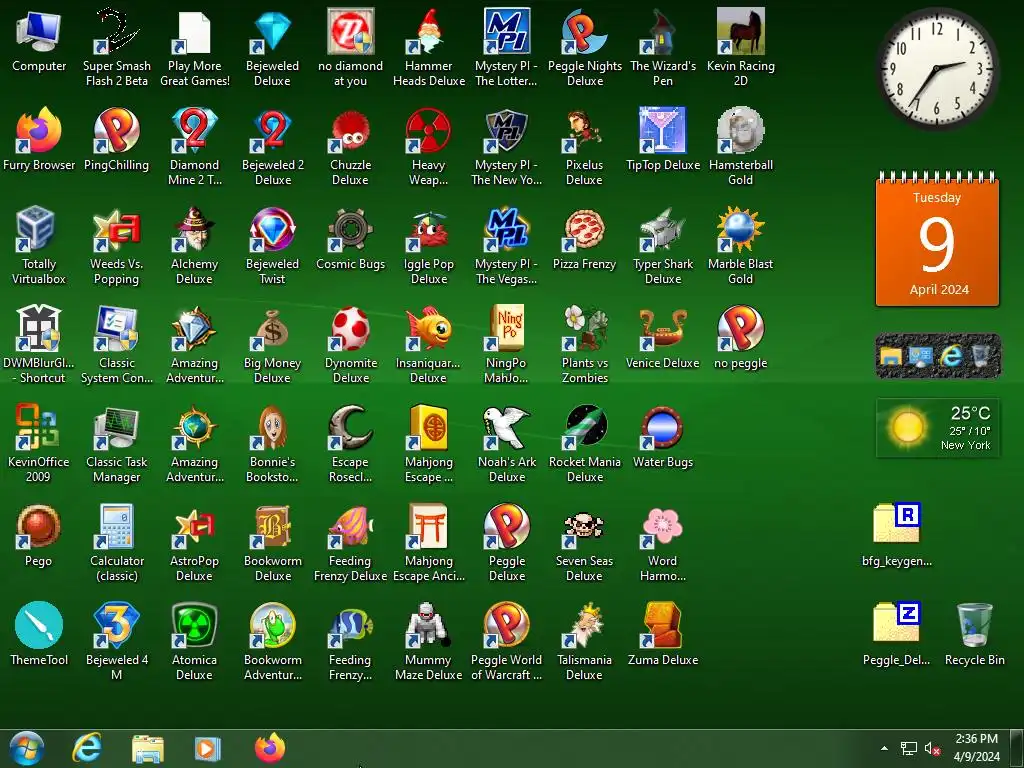Select The Wizard's Pen icon
This screenshot has width=1024, height=768.
[x=662, y=31]
